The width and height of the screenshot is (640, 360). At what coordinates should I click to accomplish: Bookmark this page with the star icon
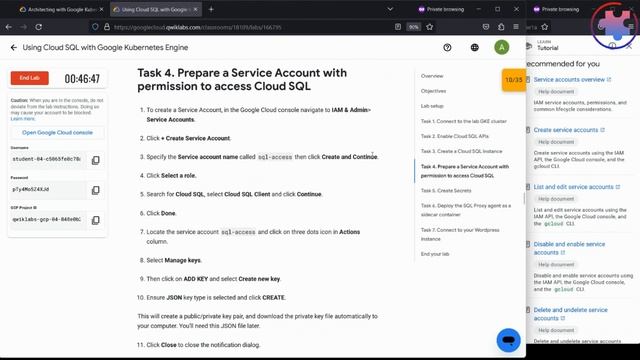pyautogui.click(x=429, y=27)
